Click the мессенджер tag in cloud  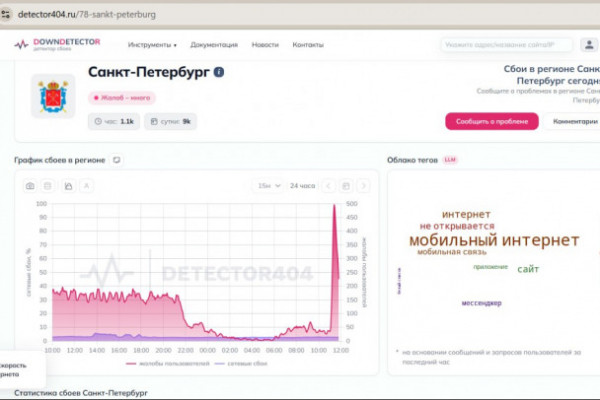point(481,303)
